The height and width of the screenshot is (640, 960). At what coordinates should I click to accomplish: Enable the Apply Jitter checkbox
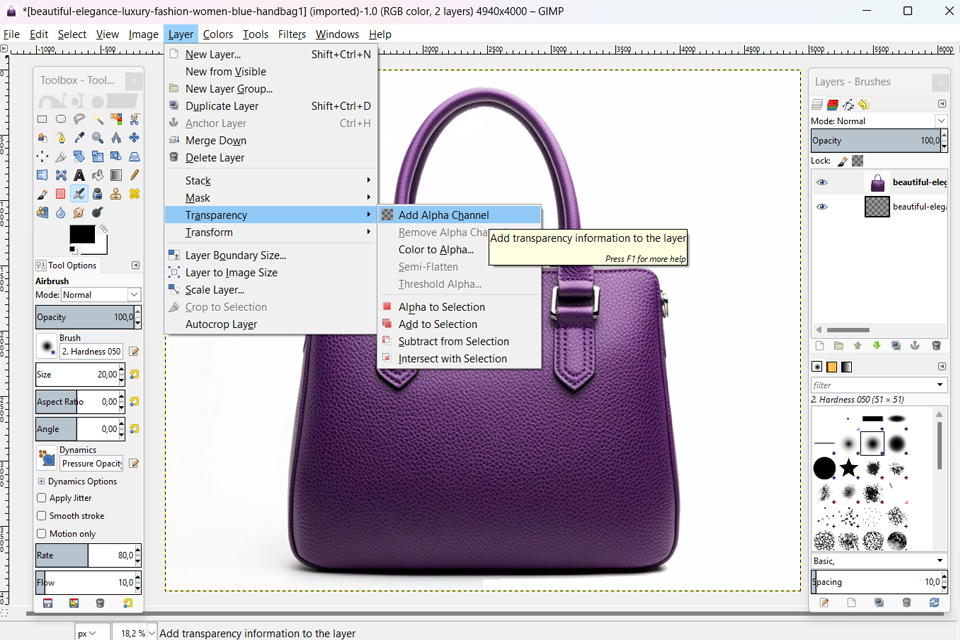click(x=42, y=498)
